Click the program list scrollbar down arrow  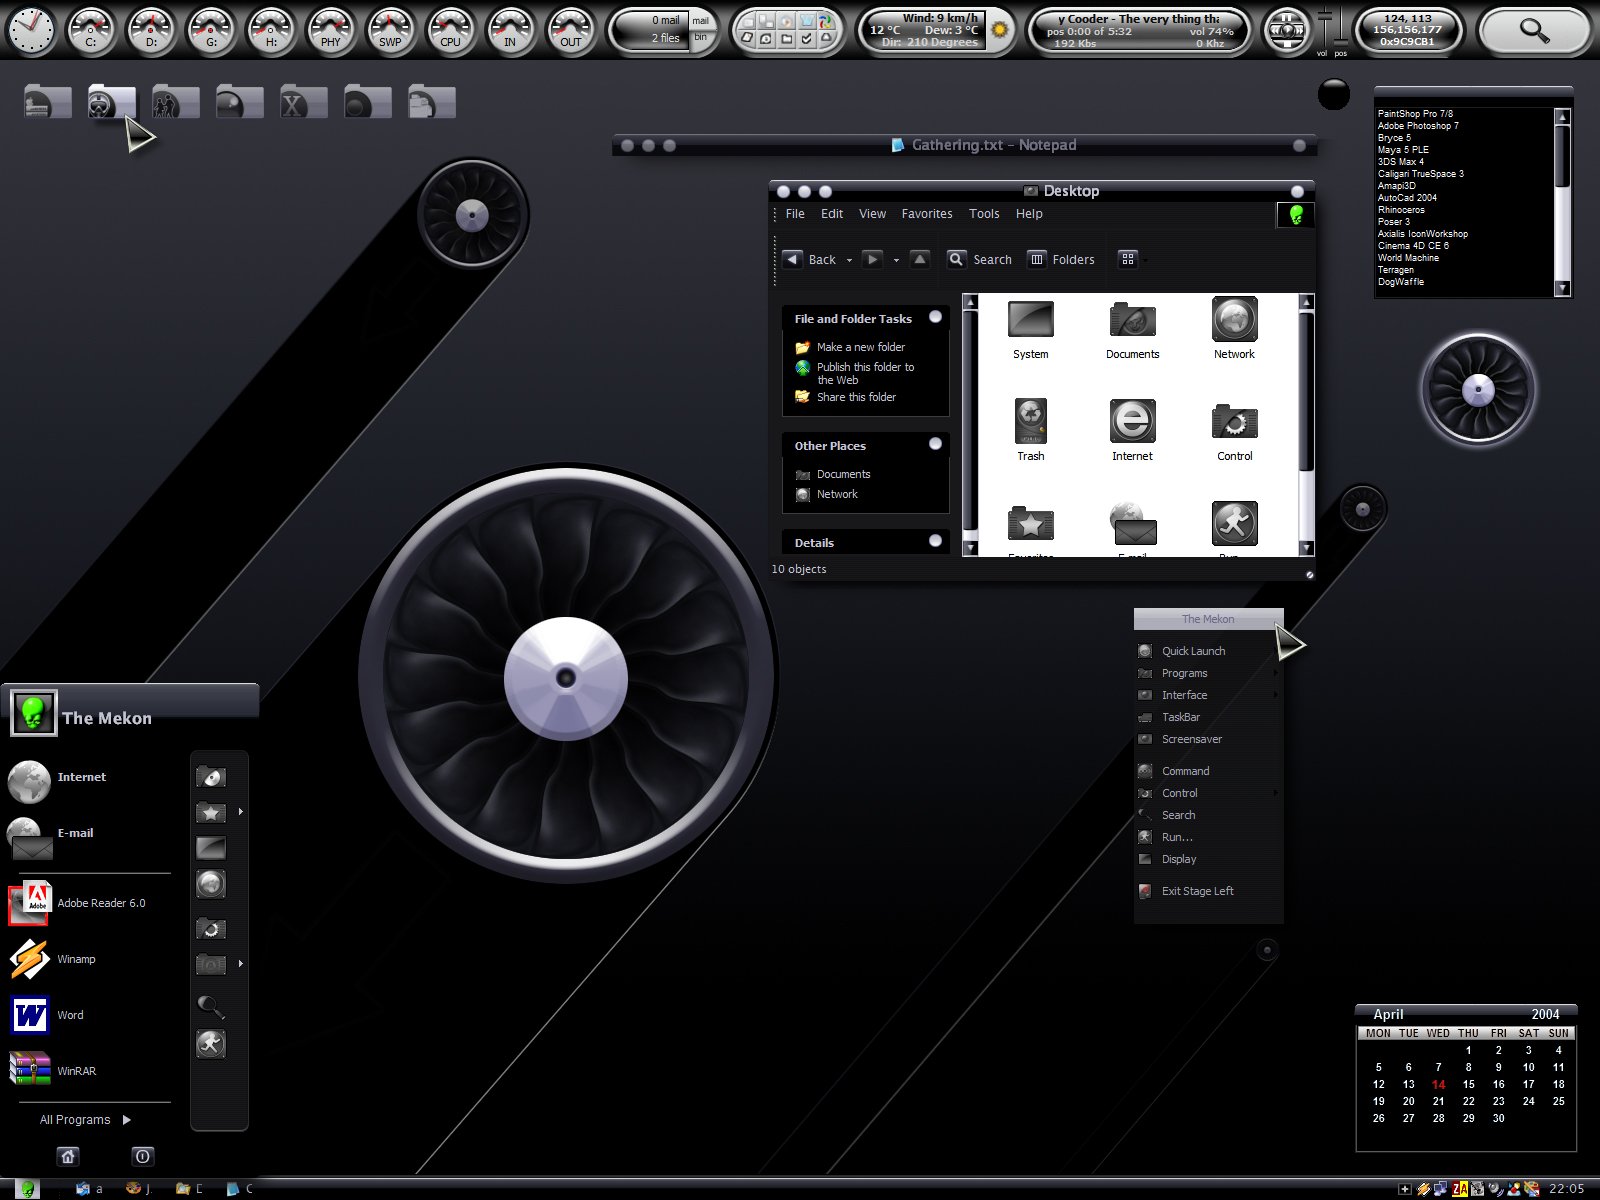(1563, 288)
